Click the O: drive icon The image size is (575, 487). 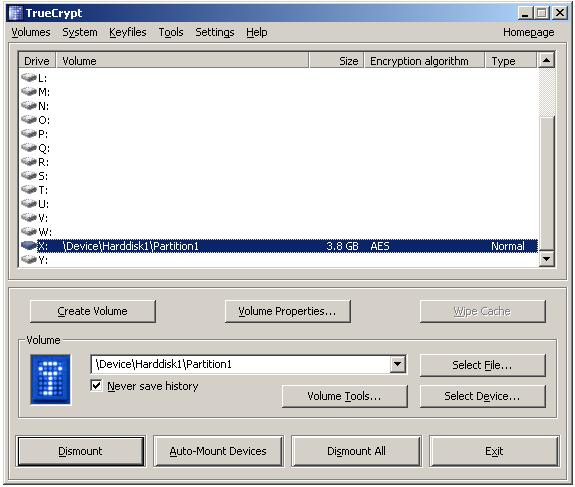click(29, 119)
